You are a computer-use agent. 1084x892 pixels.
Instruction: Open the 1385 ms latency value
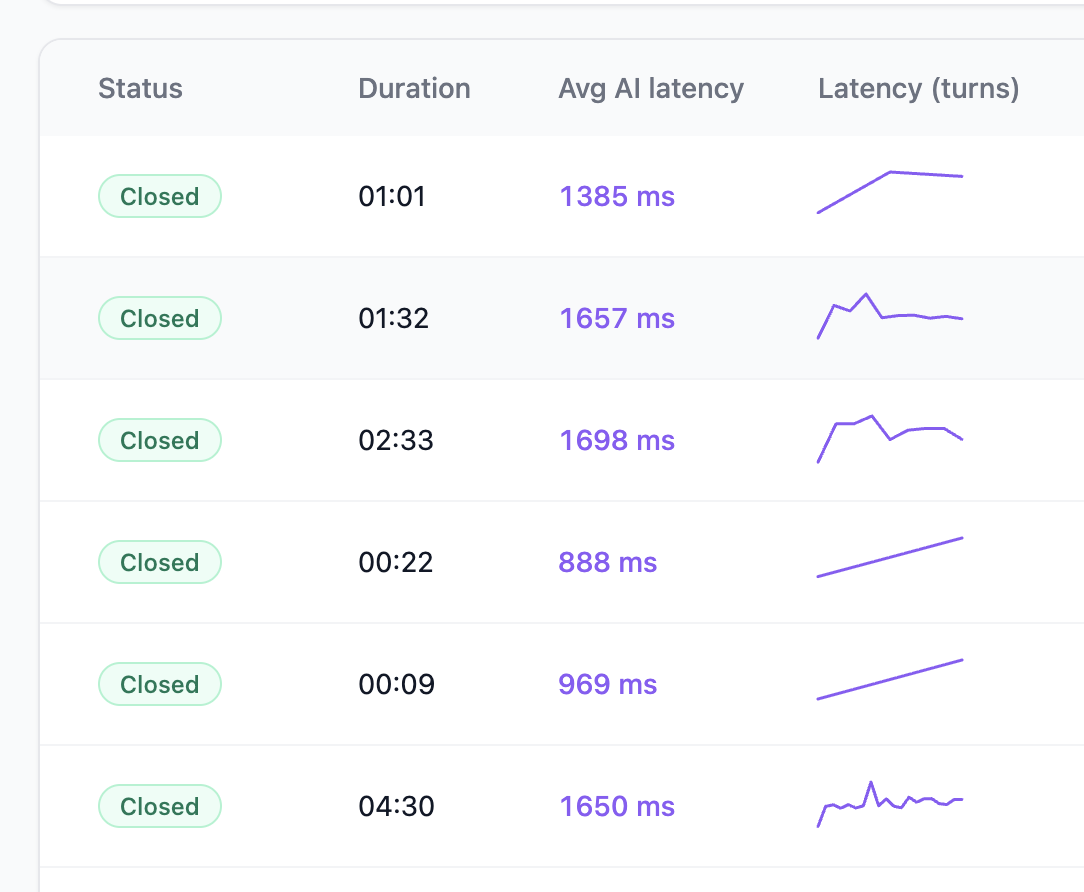pyautogui.click(x=617, y=196)
